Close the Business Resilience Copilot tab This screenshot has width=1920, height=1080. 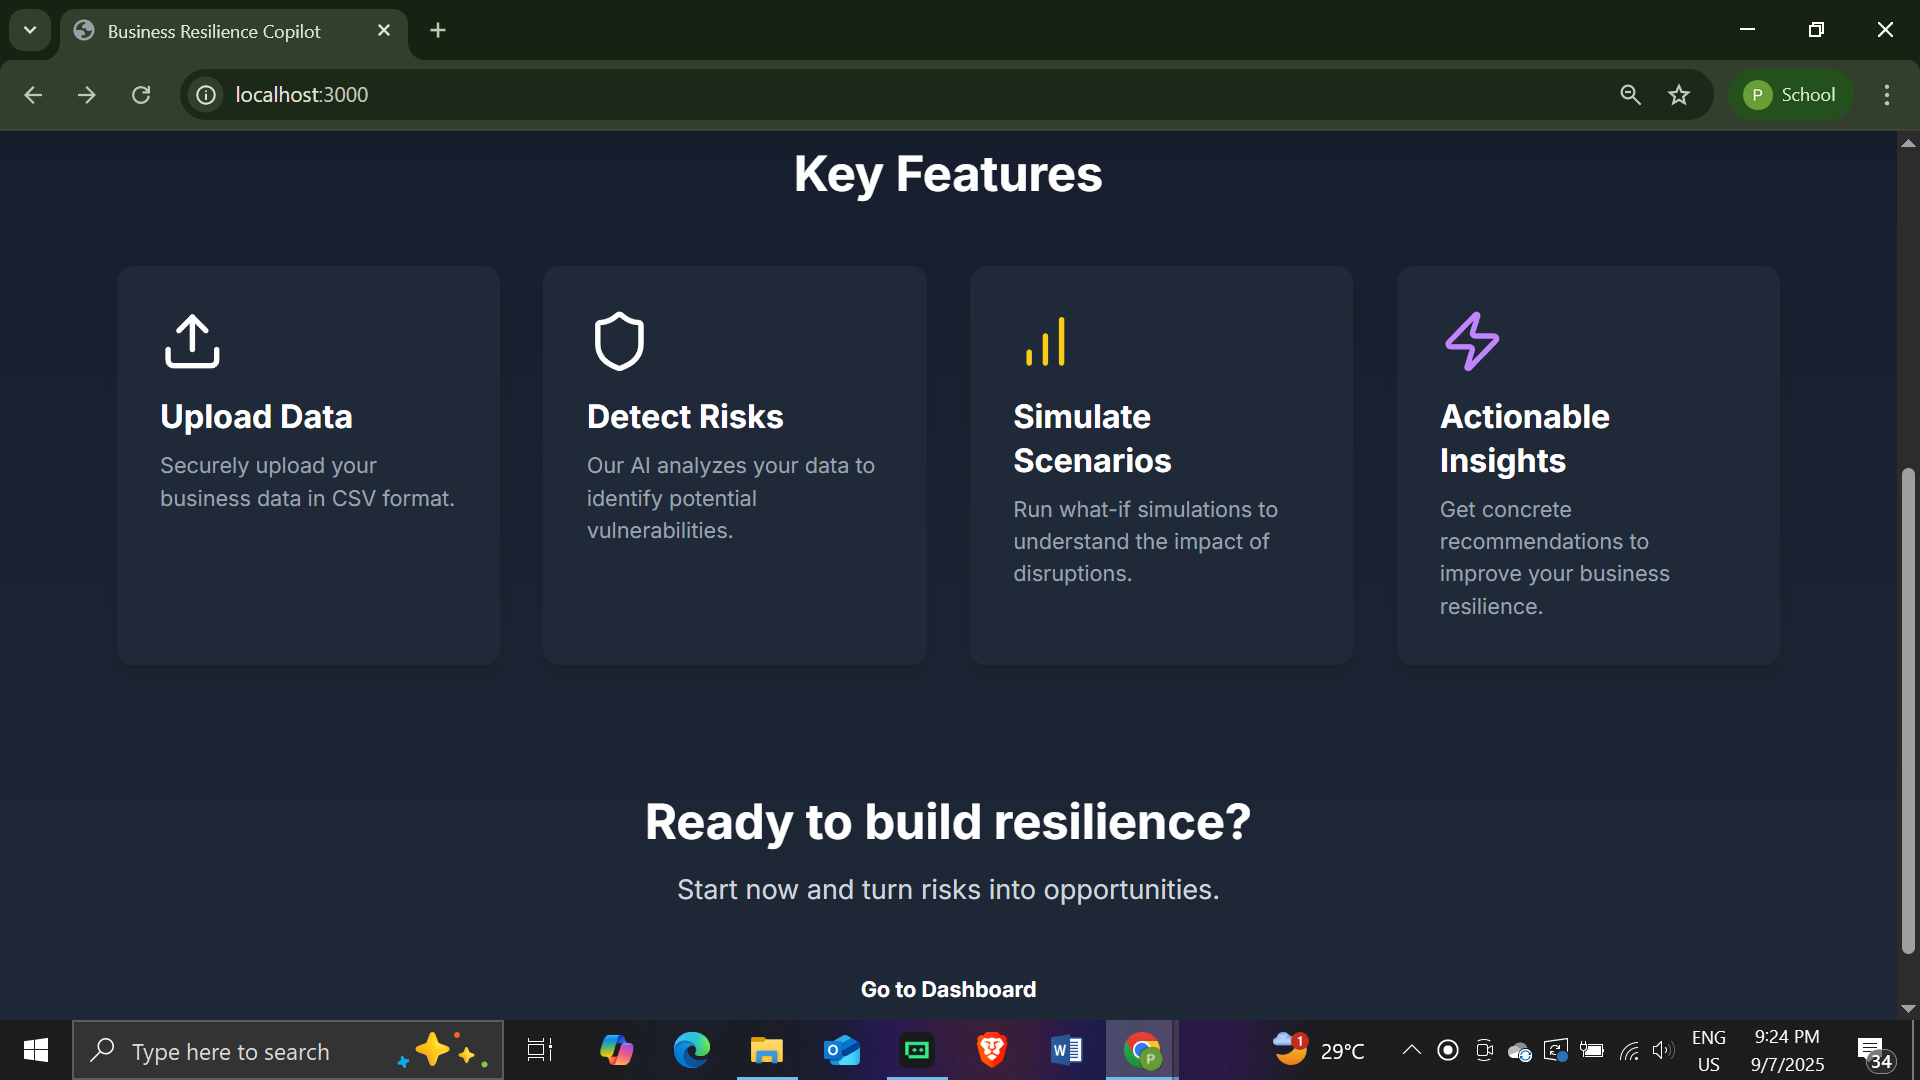[384, 31]
